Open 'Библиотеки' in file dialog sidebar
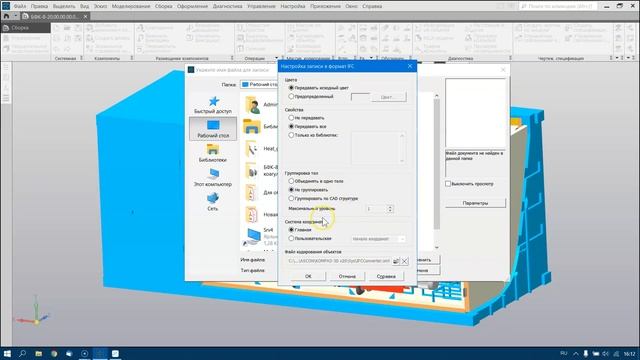The image size is (640, 360). point(213,153)
